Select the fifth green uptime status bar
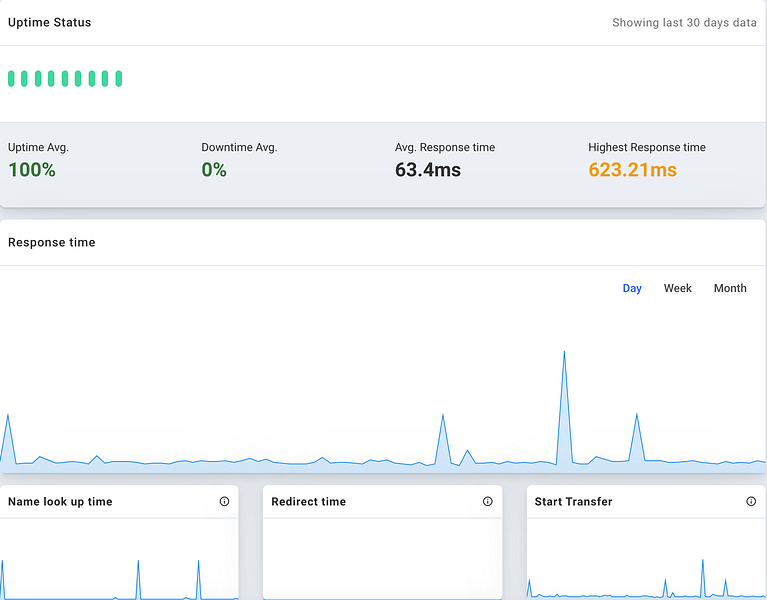 65,78
